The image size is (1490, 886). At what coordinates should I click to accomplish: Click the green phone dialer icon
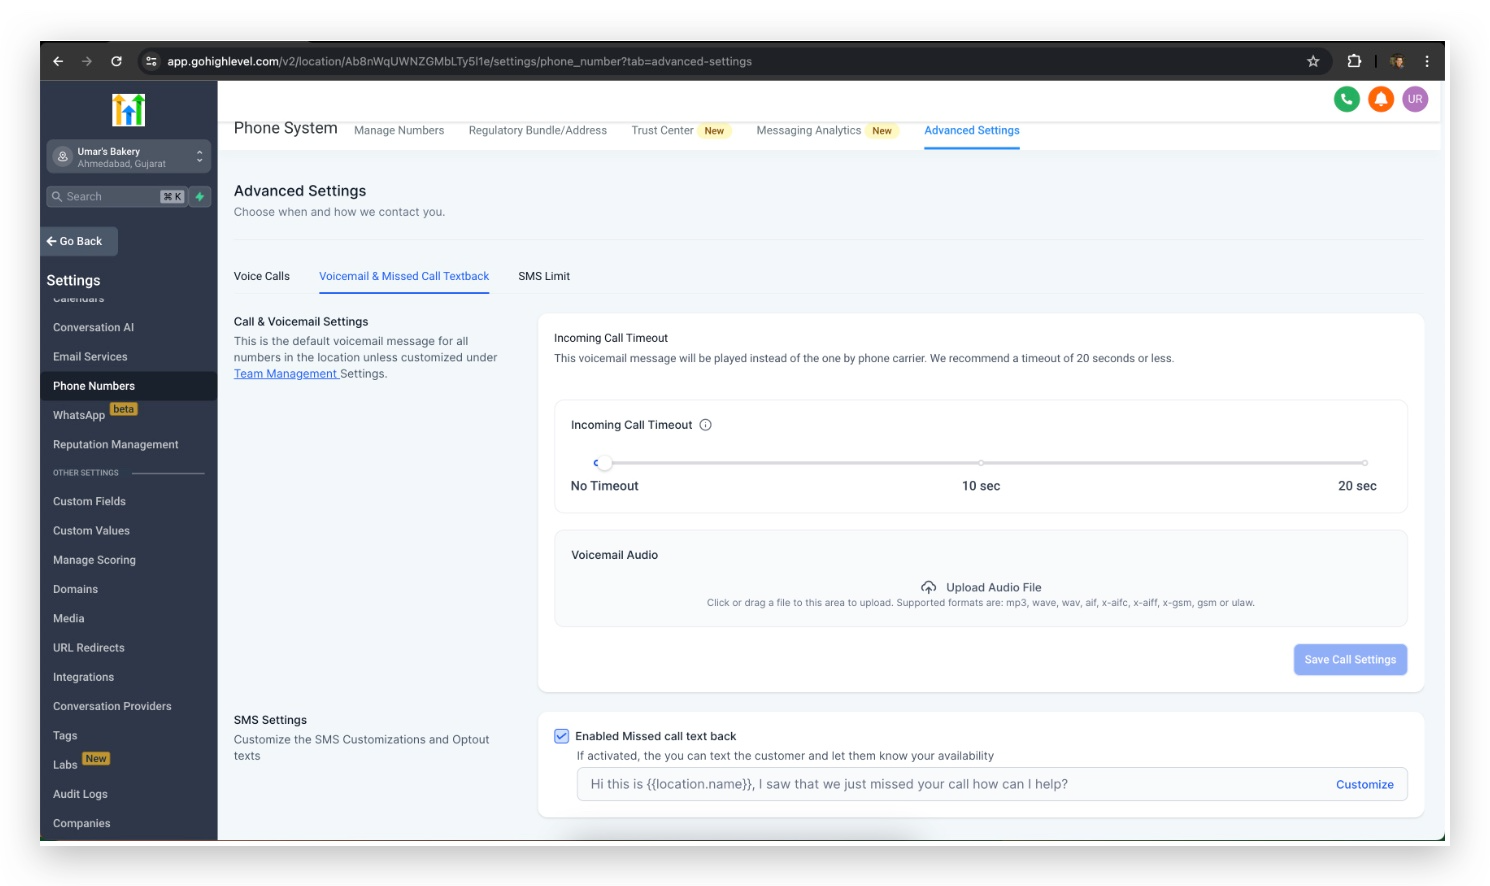click(1347, 99)
